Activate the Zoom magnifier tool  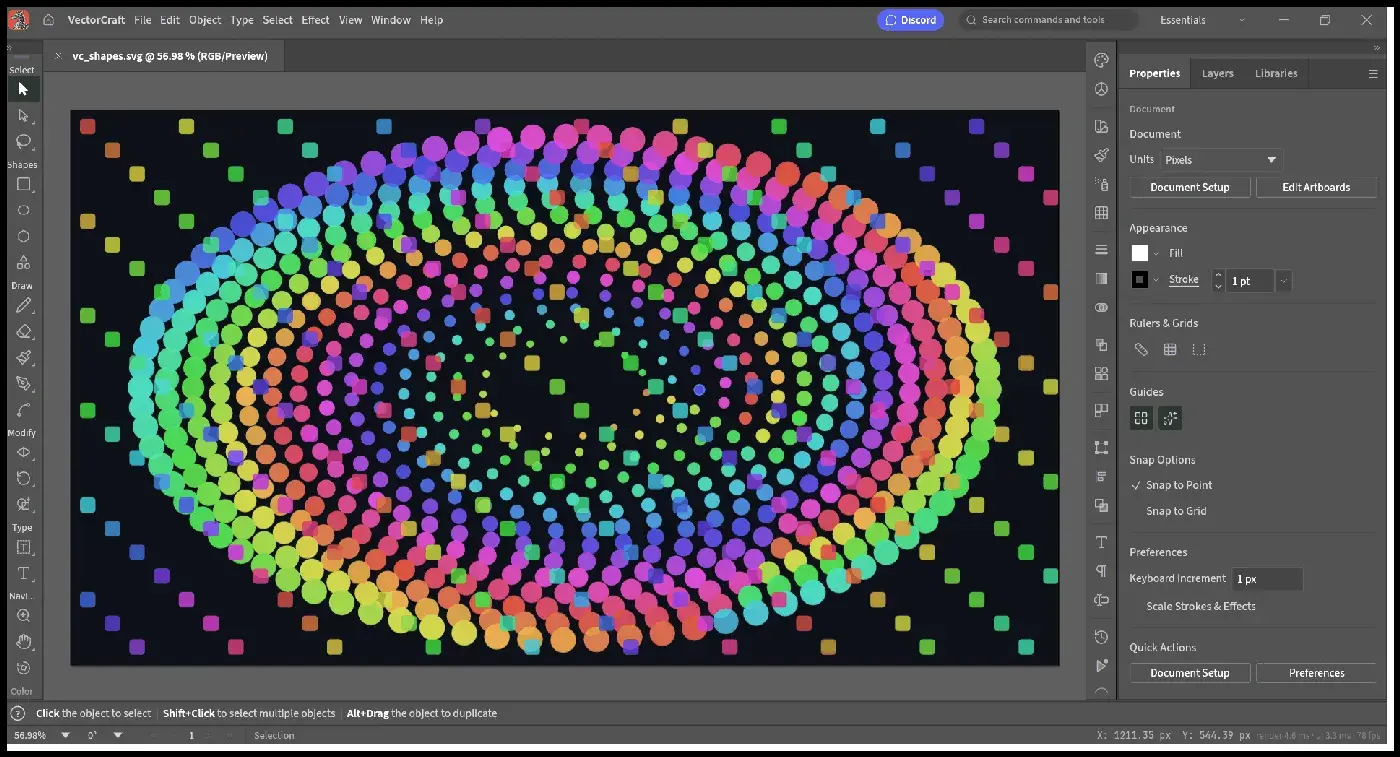tap(23, 616)
